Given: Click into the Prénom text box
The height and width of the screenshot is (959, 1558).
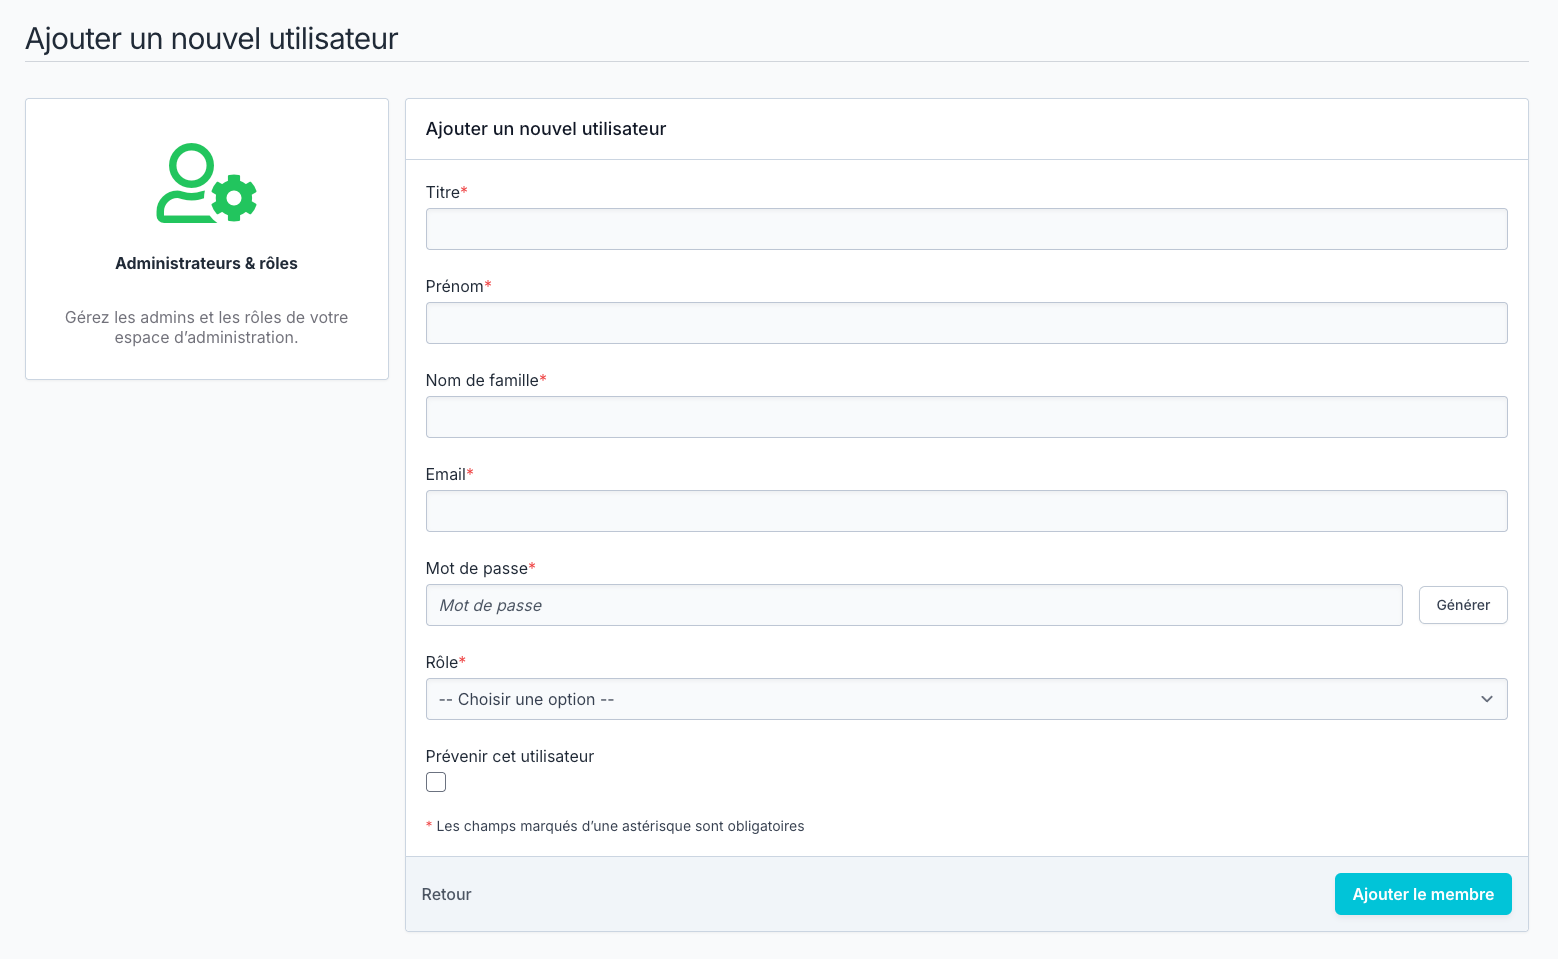Looking at the screenshot, I should (966, 323).
